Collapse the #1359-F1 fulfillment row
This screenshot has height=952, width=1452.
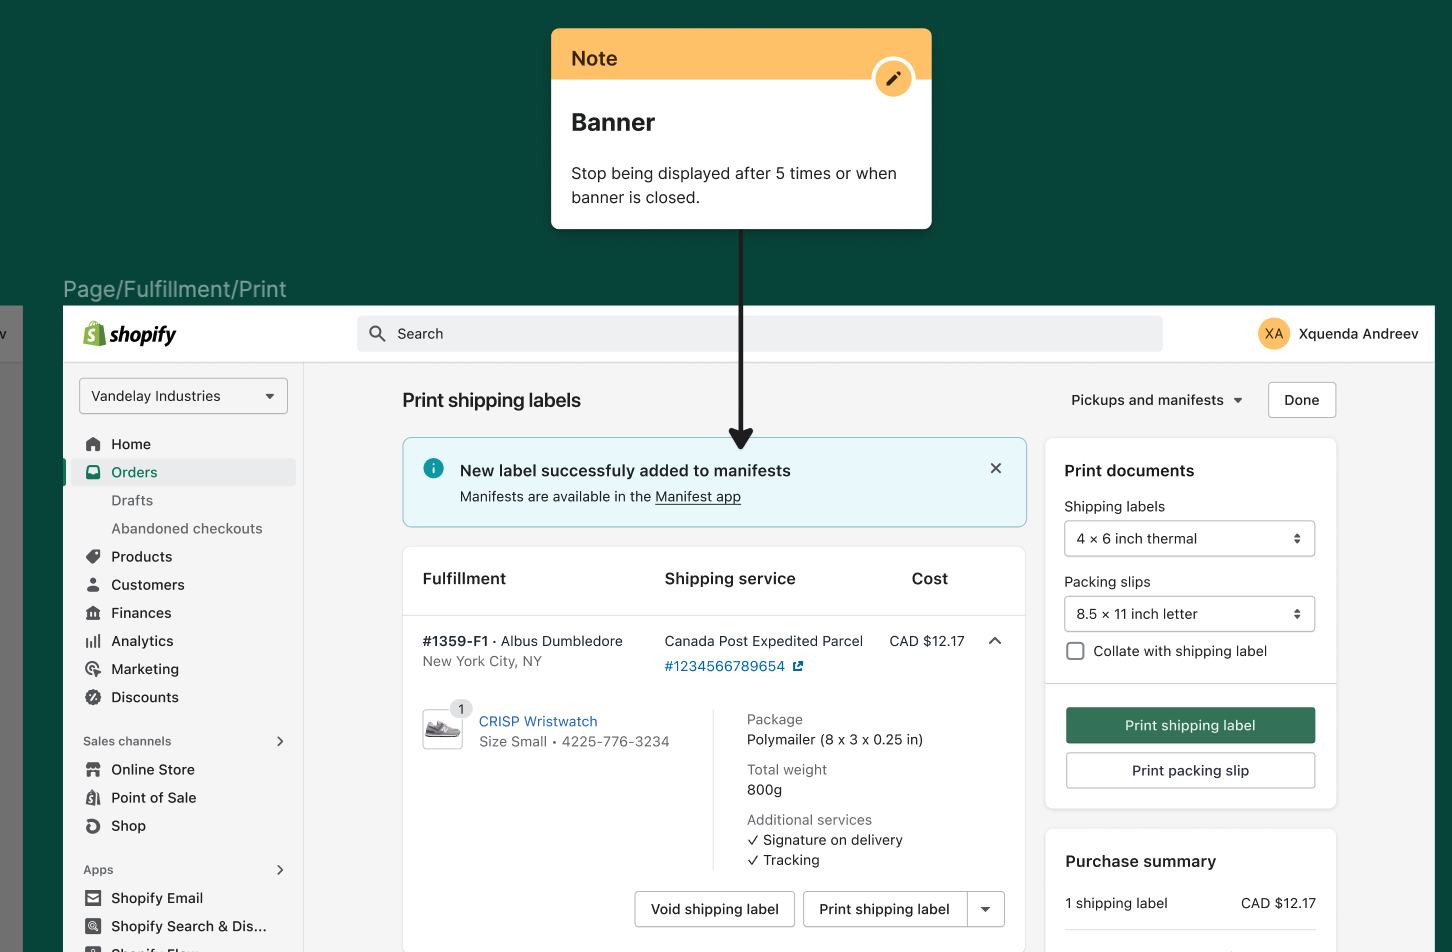(x=995, y=641)
